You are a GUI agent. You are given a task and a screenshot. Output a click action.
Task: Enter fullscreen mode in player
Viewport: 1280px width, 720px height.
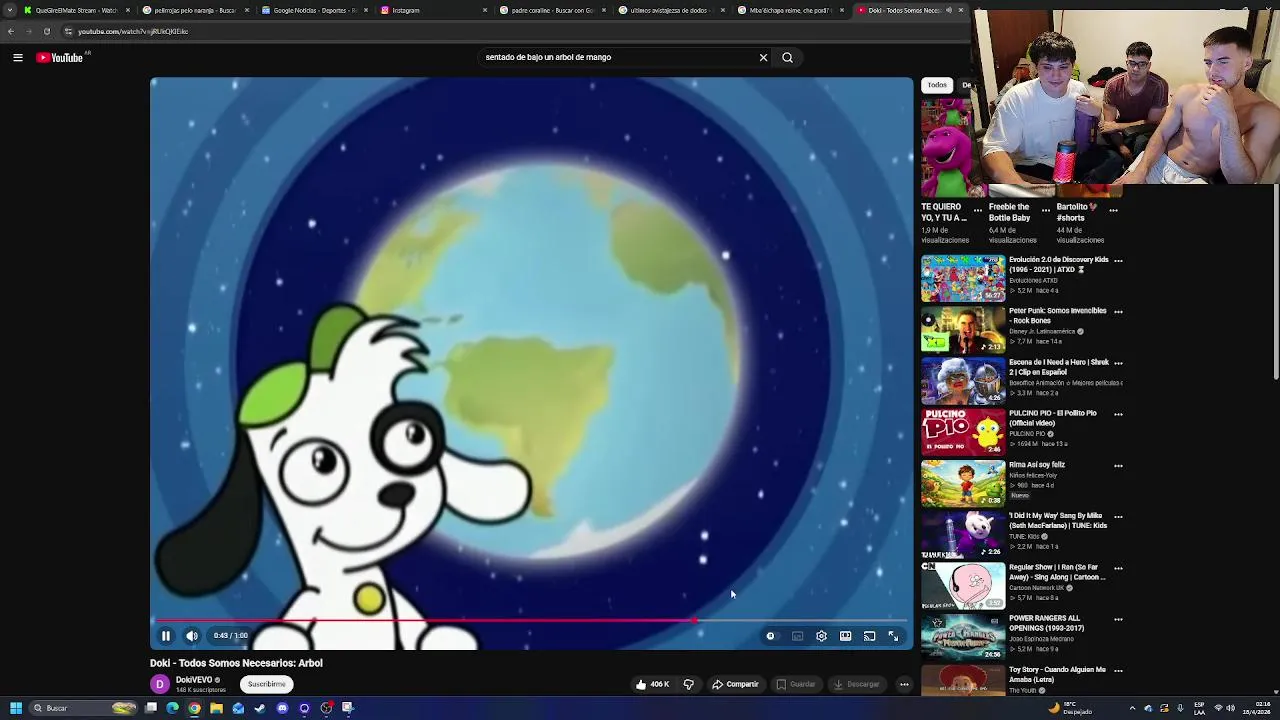tap(893, 636)
